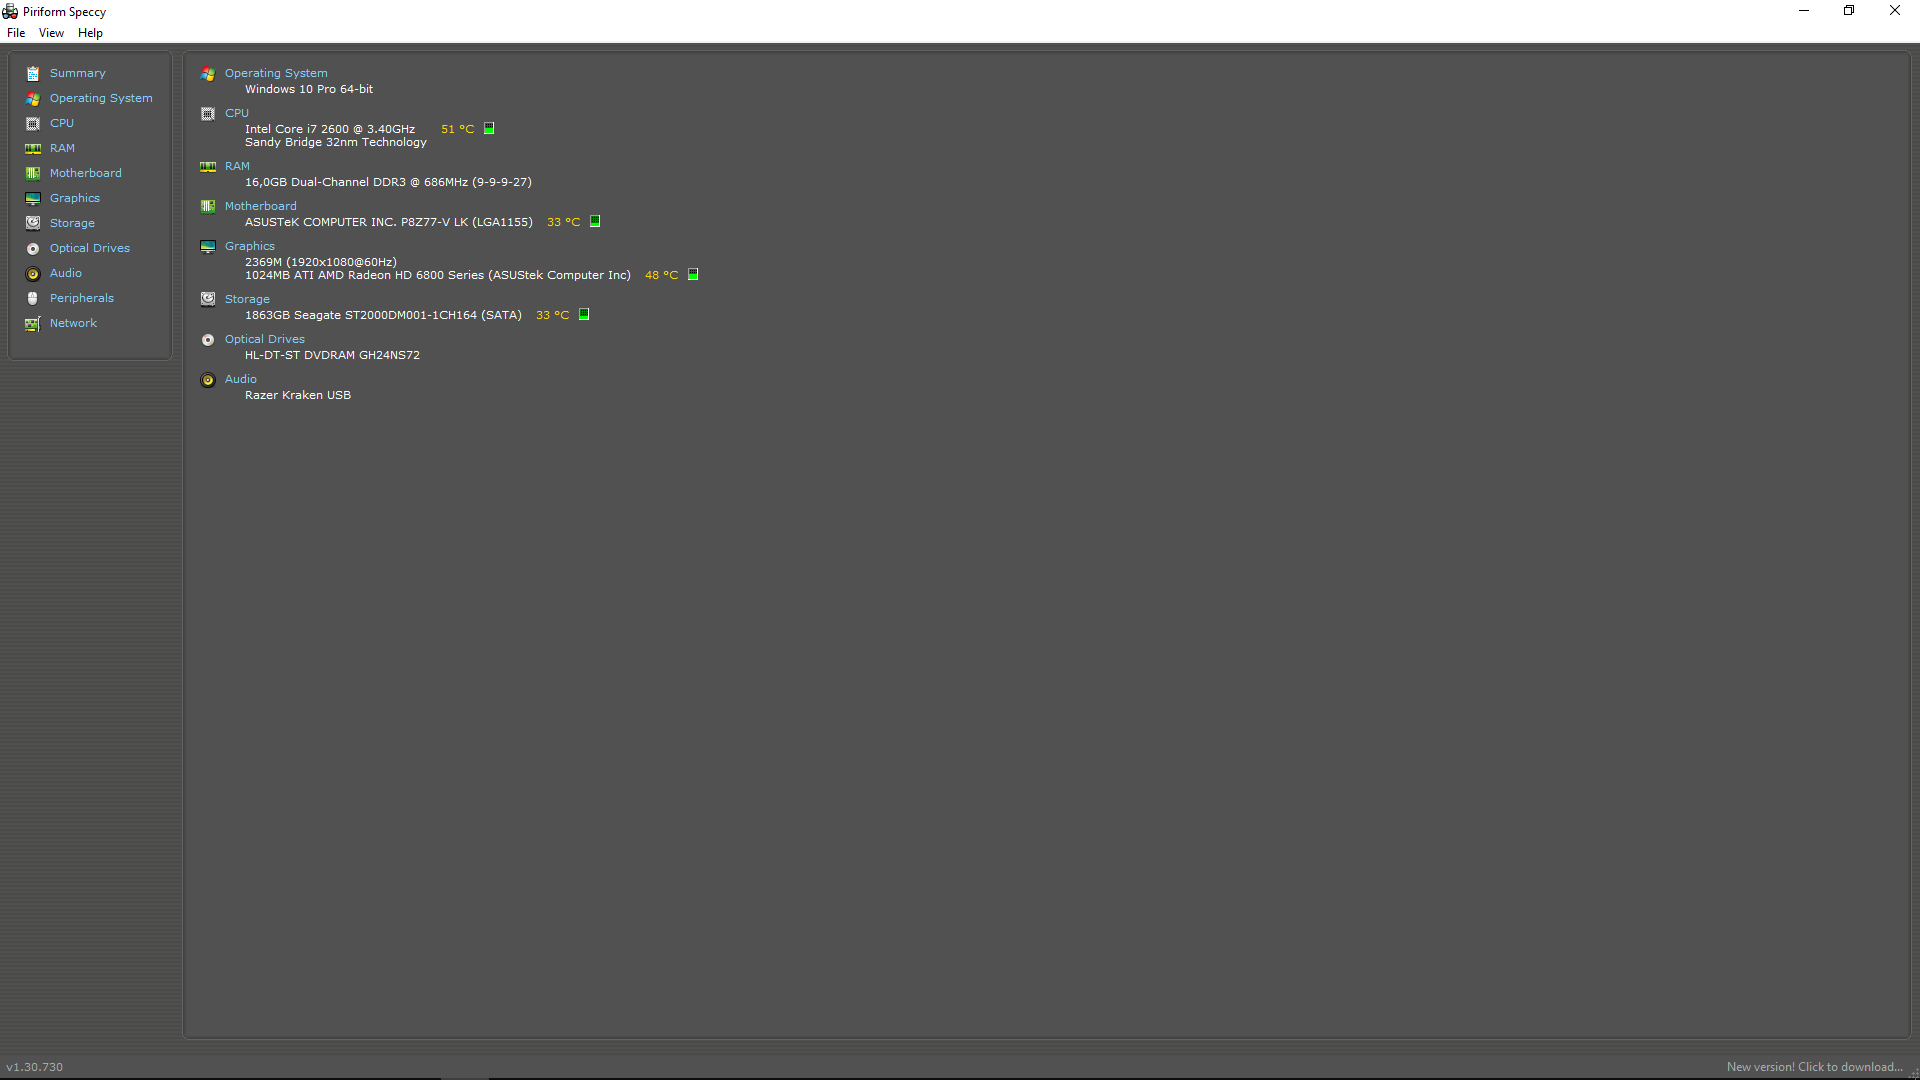The width and height of the screenshot is (1920, 1080).
Task: Click the Audio speaker sidebar icon
Action: pos(33,274)
